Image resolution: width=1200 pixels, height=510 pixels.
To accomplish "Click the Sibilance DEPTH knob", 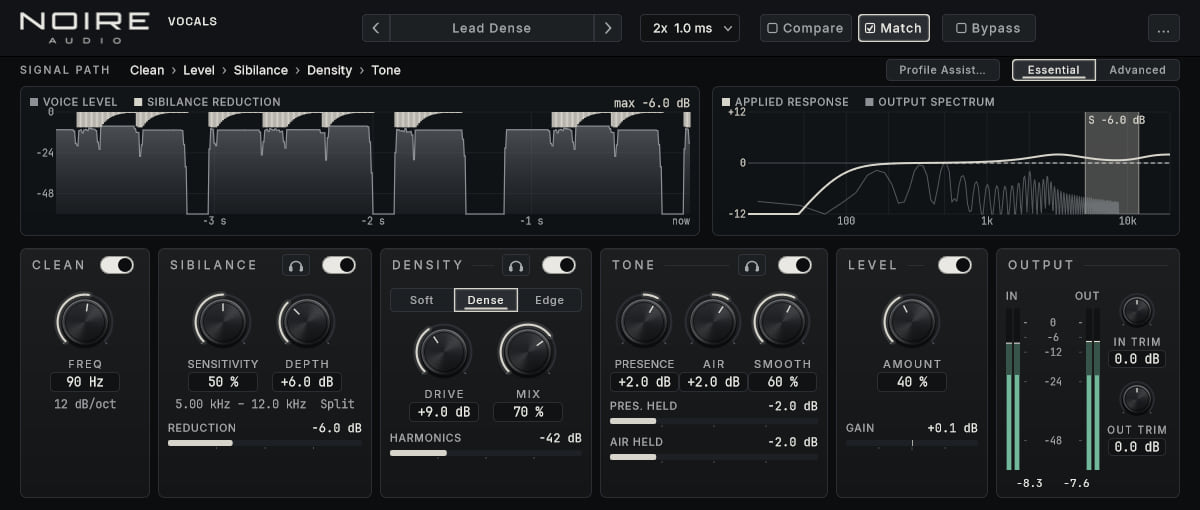I will [x=306, y=321].
